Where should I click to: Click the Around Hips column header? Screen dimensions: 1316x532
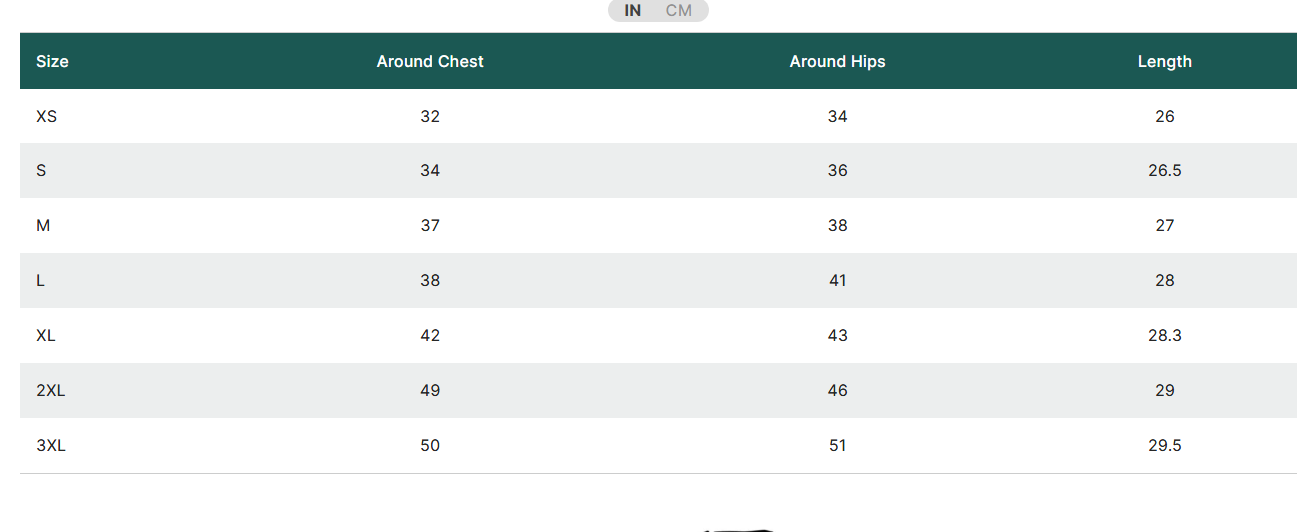click(x=838, y=61)
